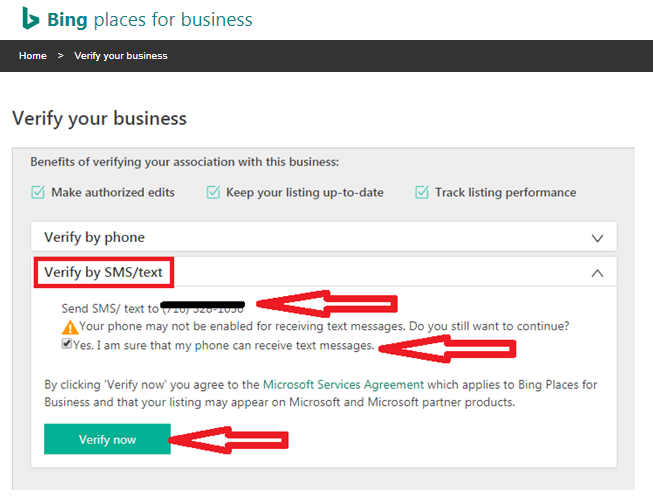Click the Verify now button
Image resolution: width=653 pixels, height=502 pixels.
(107, 439)
